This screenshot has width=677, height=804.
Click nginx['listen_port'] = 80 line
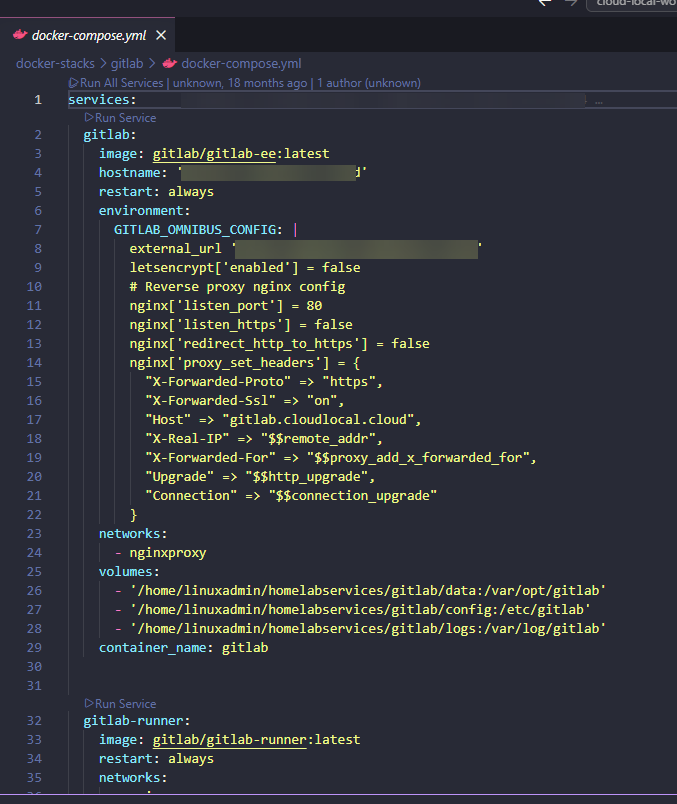(226, 306)
